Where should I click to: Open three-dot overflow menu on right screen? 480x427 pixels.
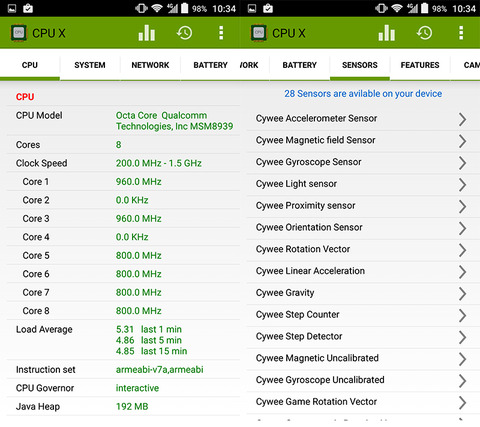(461, 33)
